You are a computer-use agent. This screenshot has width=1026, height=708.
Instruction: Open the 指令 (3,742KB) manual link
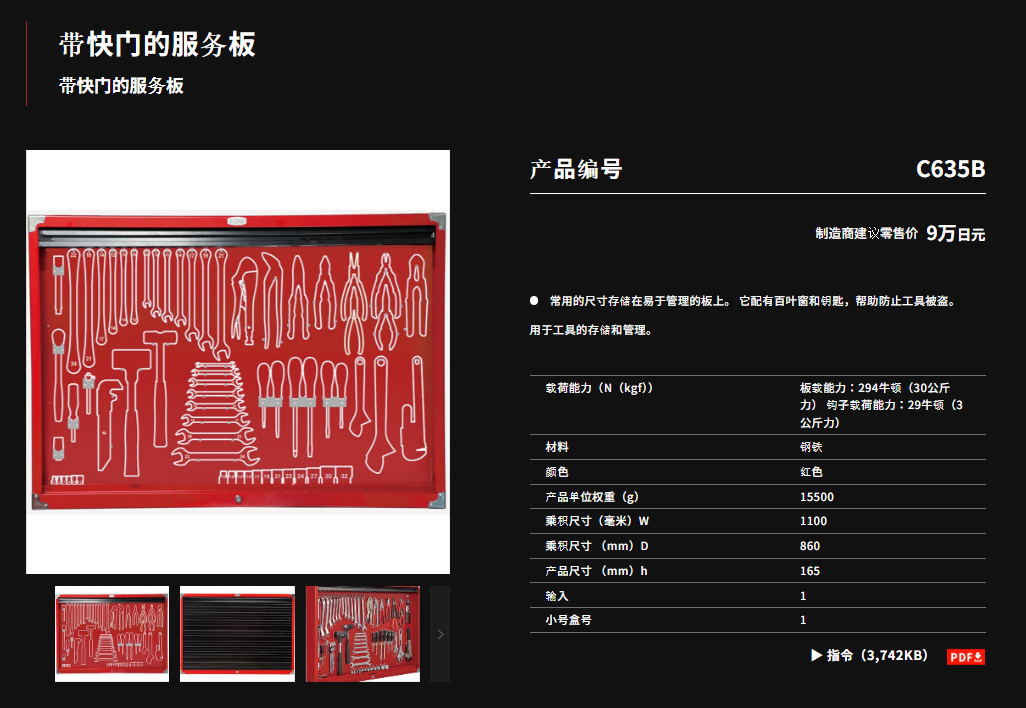(x=877, y=655)
